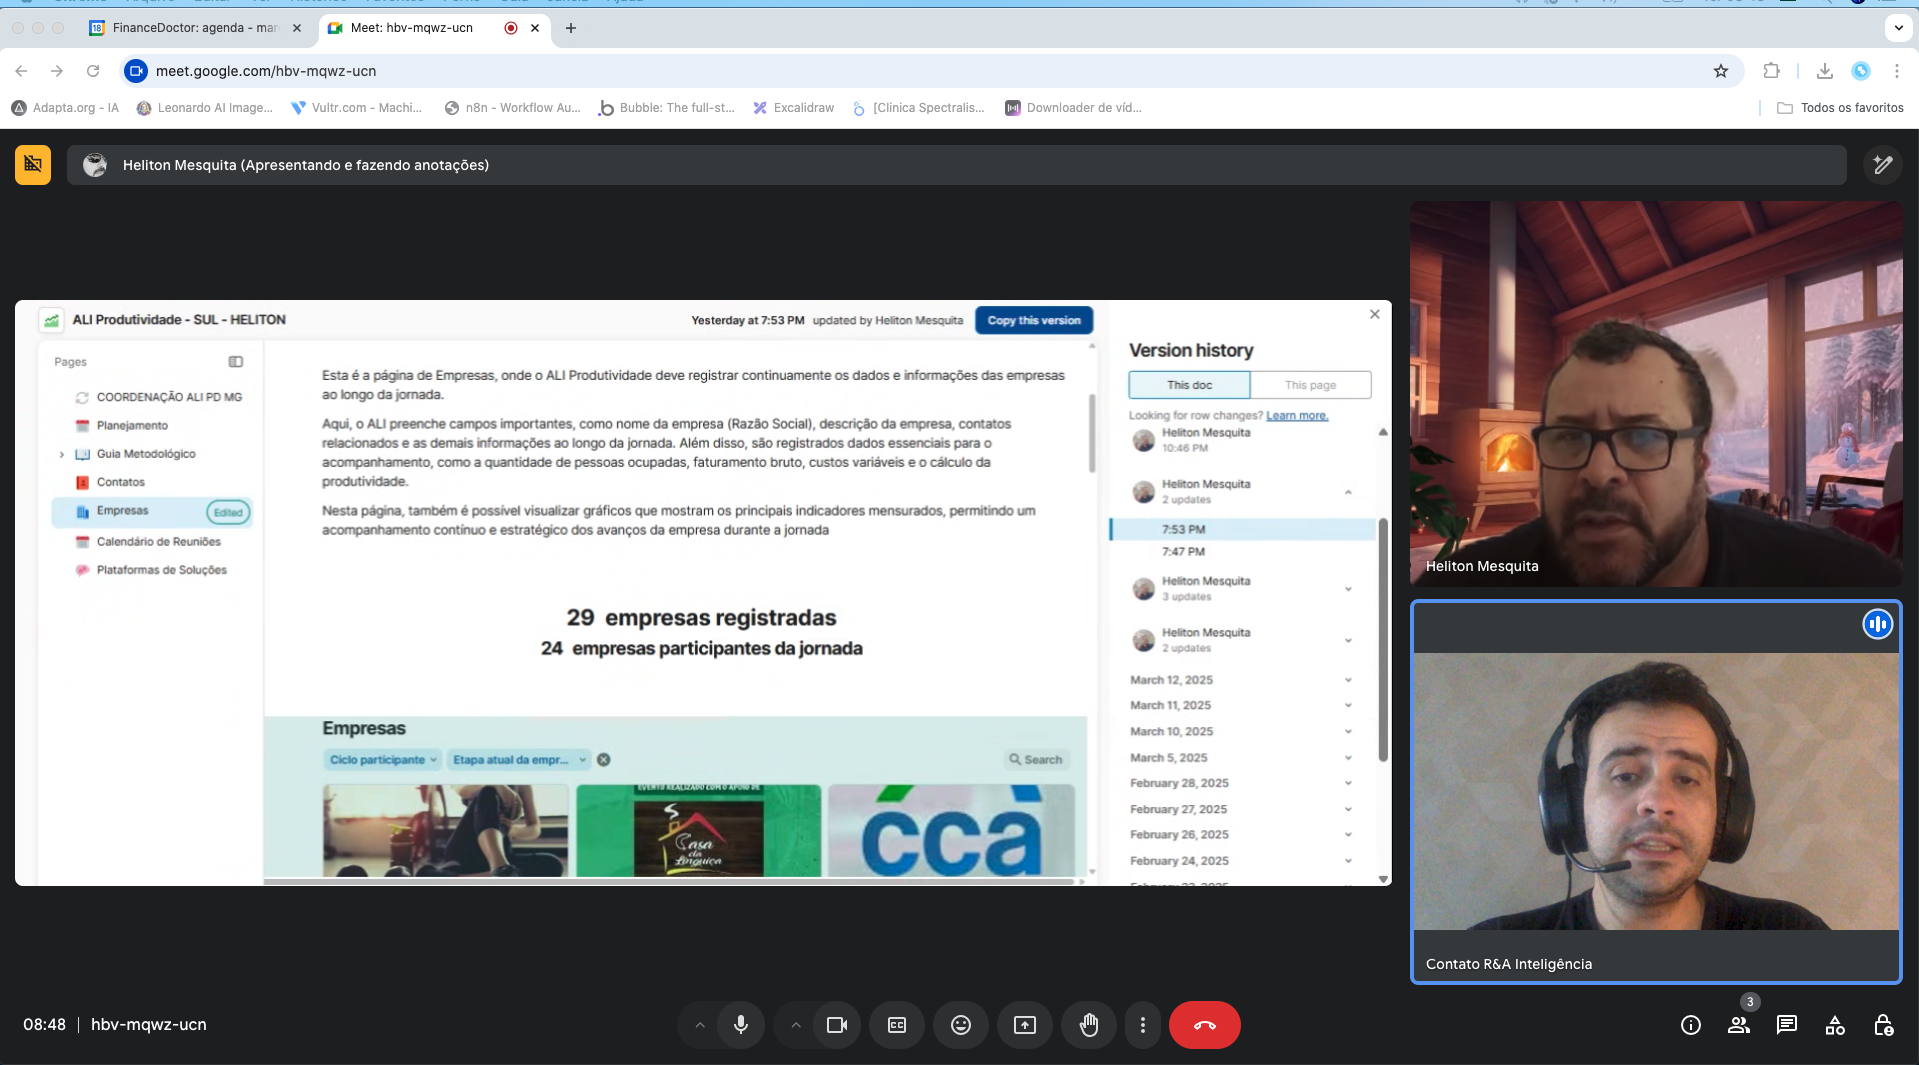Open the Etapa atual da empr... dropdown

[519, 760]
